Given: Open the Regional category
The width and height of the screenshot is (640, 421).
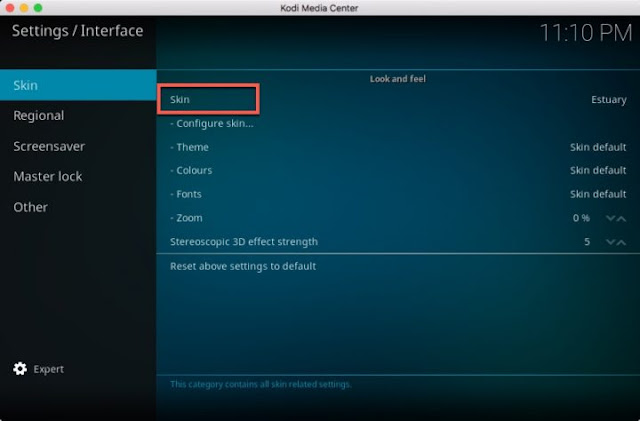Looking at the screenshot, I should [78, 116].
